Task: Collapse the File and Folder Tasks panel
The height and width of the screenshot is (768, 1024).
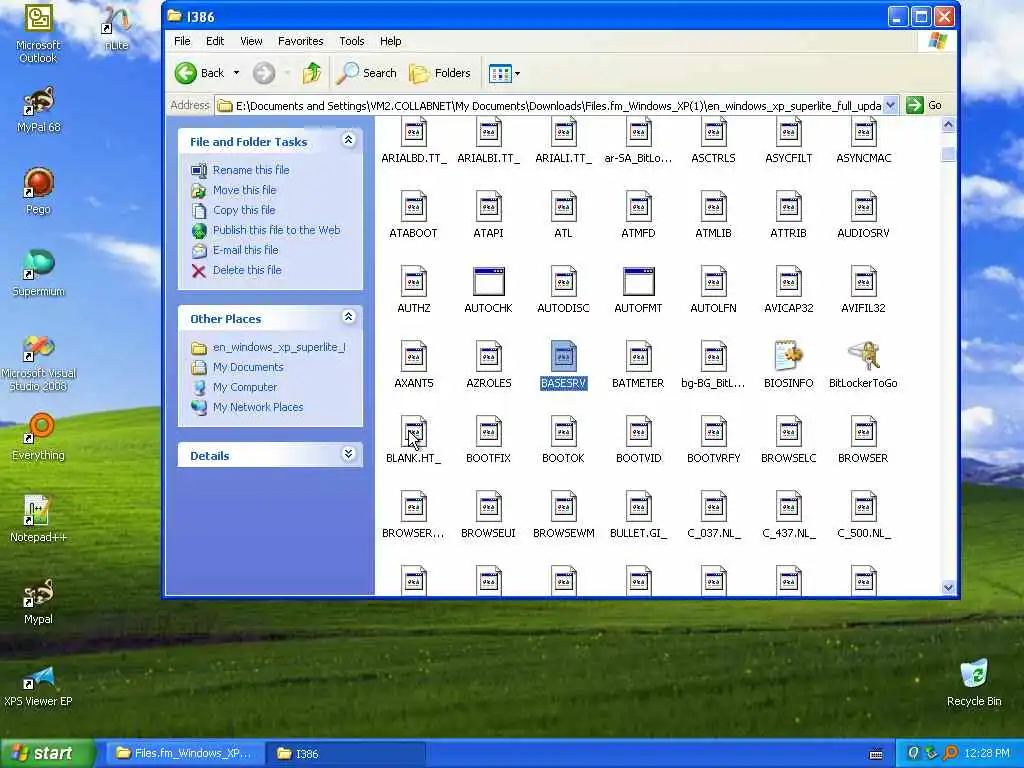Action: pyautogui.click(x=348, y=140)
